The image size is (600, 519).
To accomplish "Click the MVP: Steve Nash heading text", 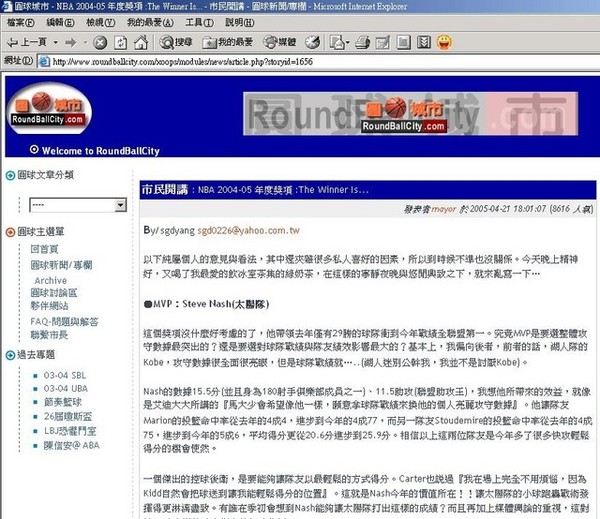I will (x=207, y=304).
